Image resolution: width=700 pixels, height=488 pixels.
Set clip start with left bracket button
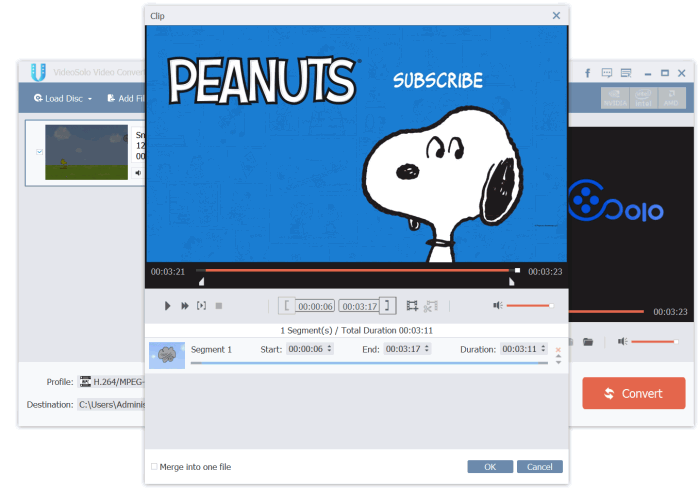286,306
